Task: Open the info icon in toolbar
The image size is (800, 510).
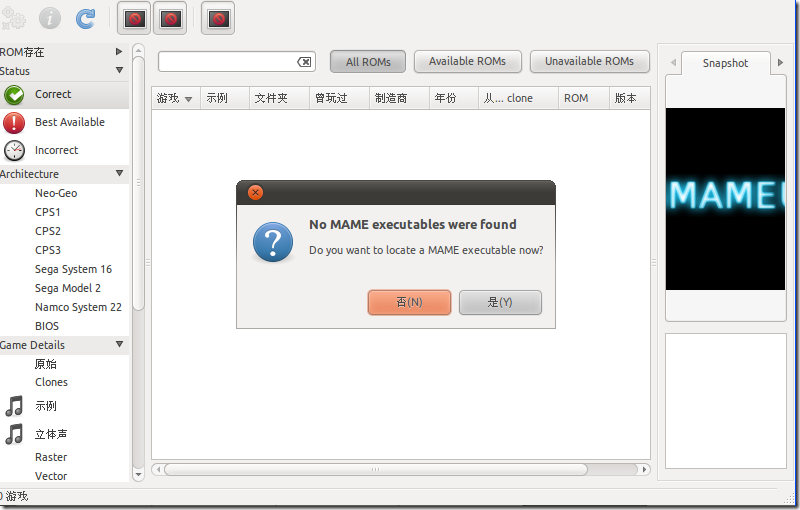Action: point(50,19)
